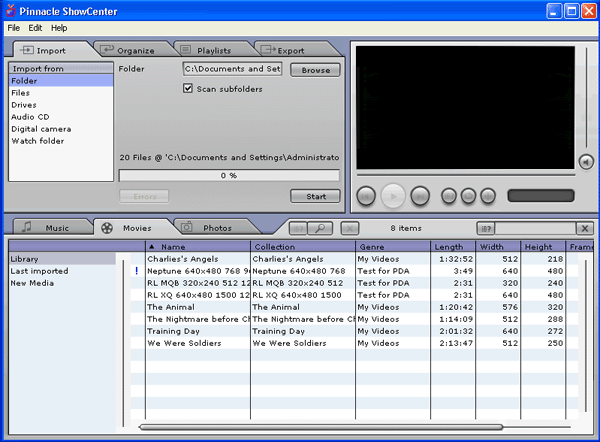This screenshot has width=600, height=442.
Task: Click the tree pane vertical scrollbar
Action: click(x=123, y=343)
